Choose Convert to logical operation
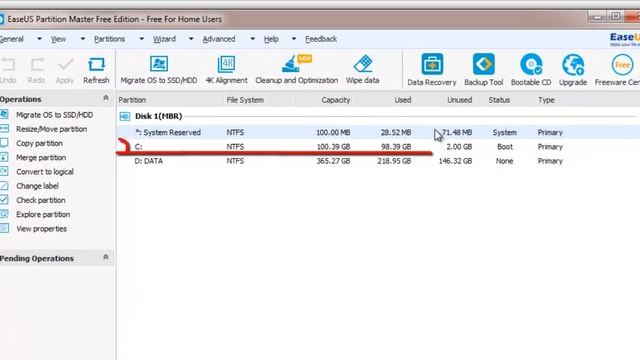640x360 pixels. pos(45,172)
